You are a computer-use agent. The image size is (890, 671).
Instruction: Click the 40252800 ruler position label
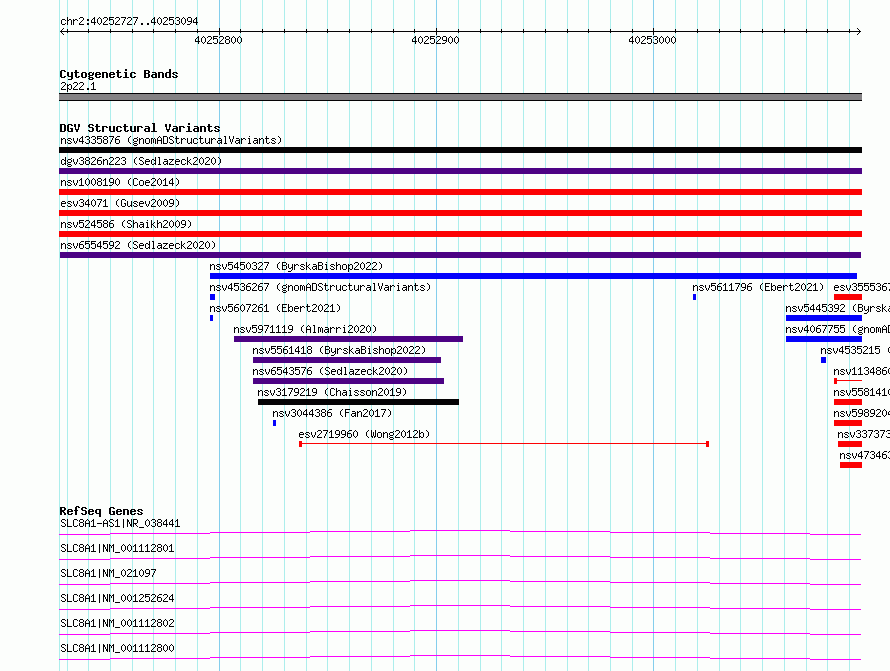tap(218, 40)
